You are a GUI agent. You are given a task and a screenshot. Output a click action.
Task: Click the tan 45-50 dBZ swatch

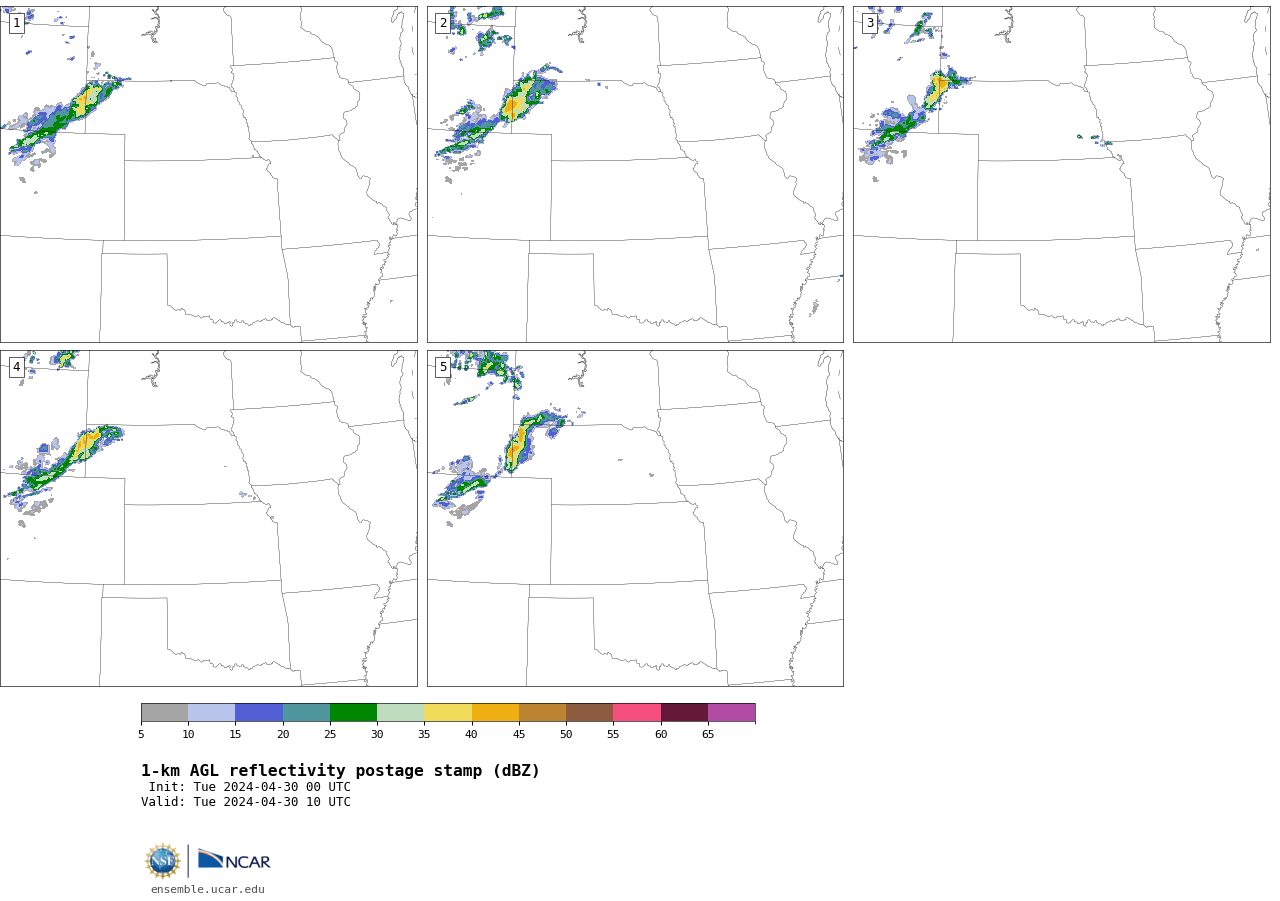tap(542, 713)
